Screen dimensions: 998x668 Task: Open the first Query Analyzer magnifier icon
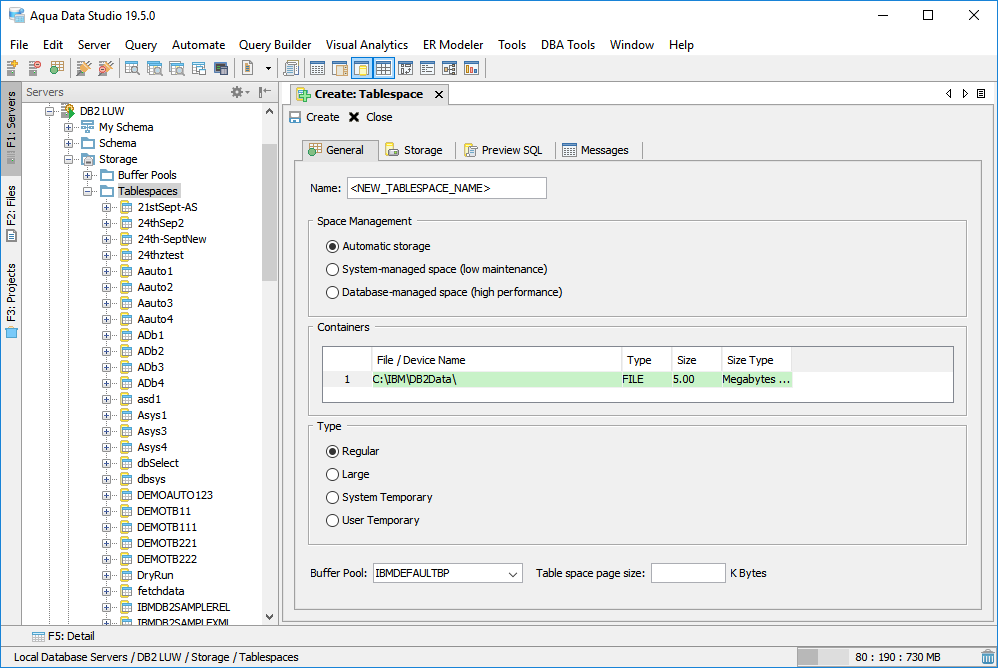click(x=132, y=68)
